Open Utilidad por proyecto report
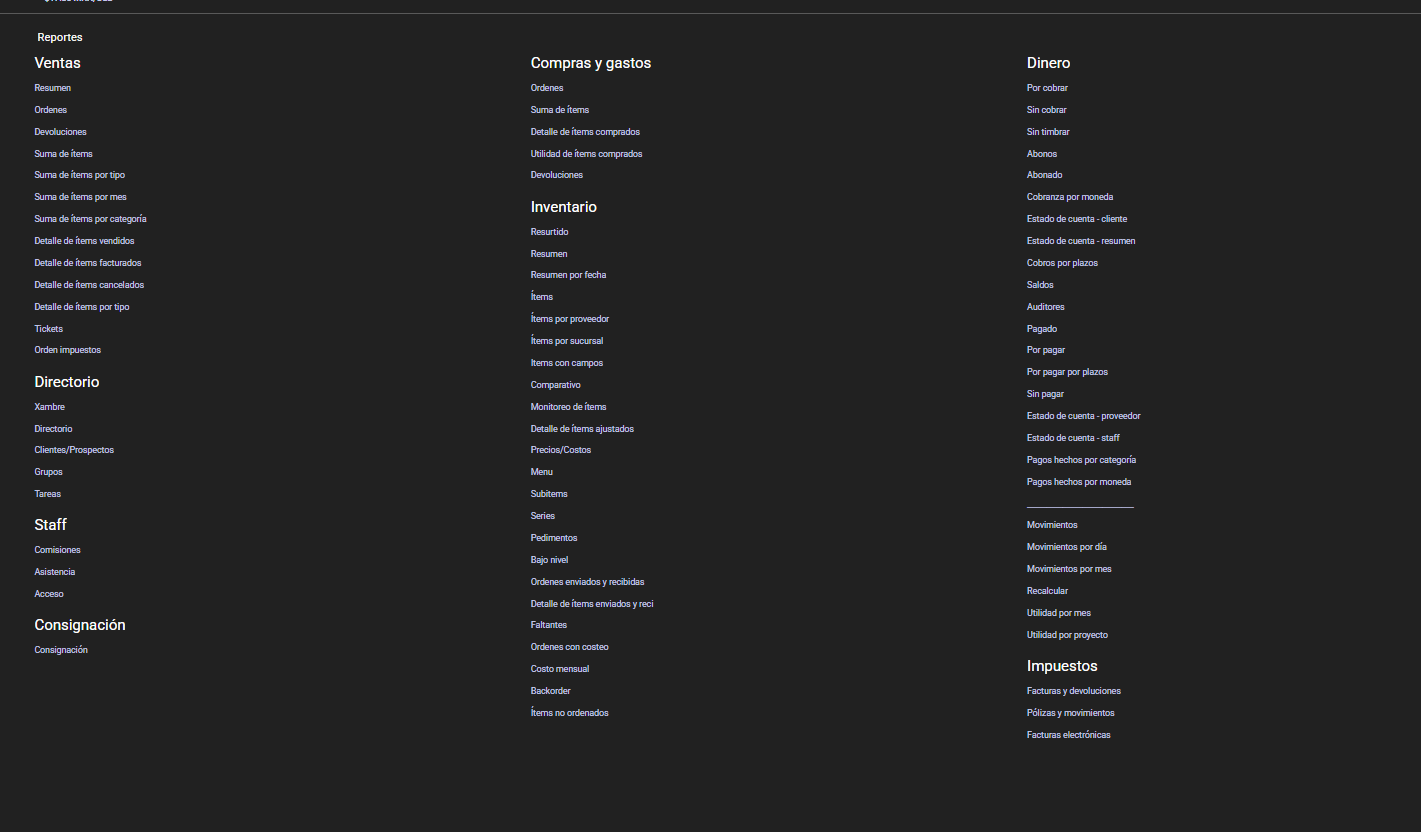Image resolution: width=1421 pixels, height=832 pixels. click(x=1067, y=635)
